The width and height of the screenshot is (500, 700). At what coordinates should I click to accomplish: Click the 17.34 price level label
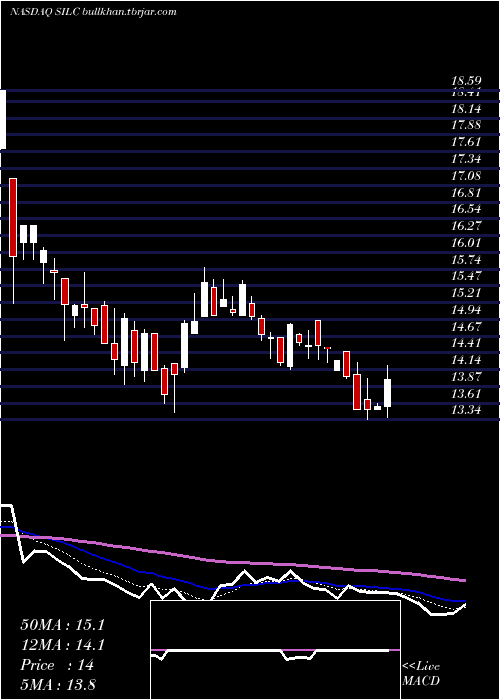click(x=466, y=159)
